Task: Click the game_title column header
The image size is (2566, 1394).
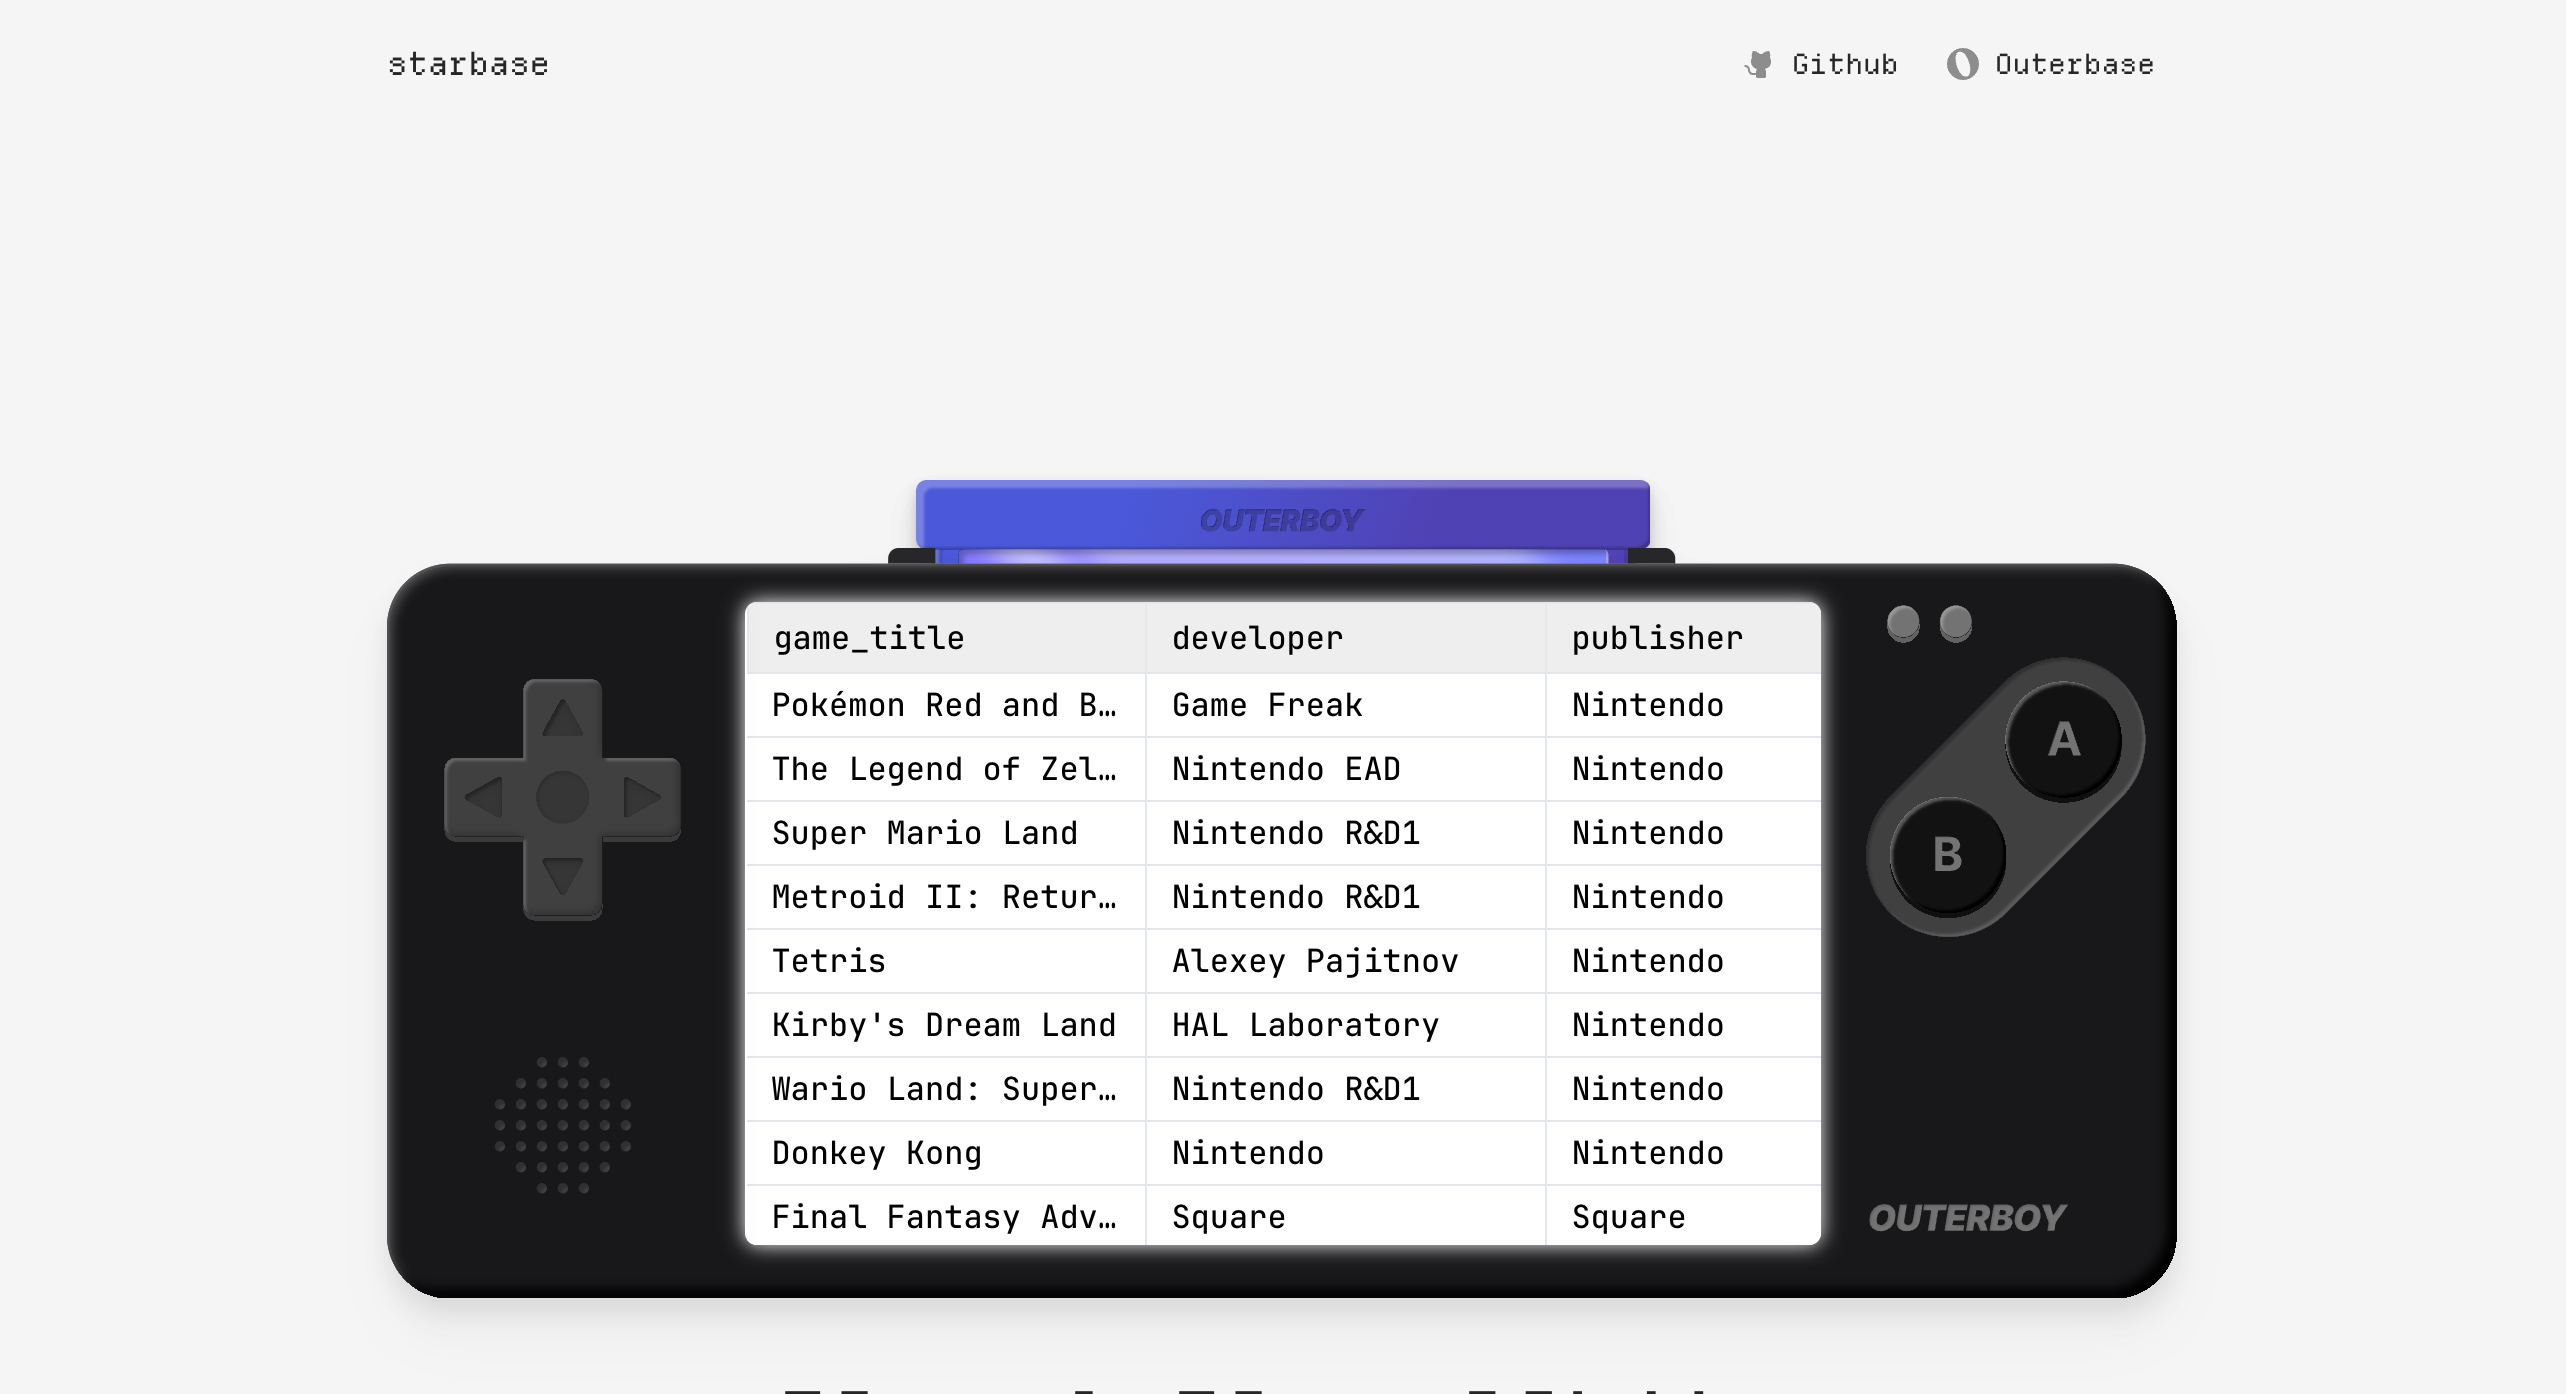Action: [945, 638]
